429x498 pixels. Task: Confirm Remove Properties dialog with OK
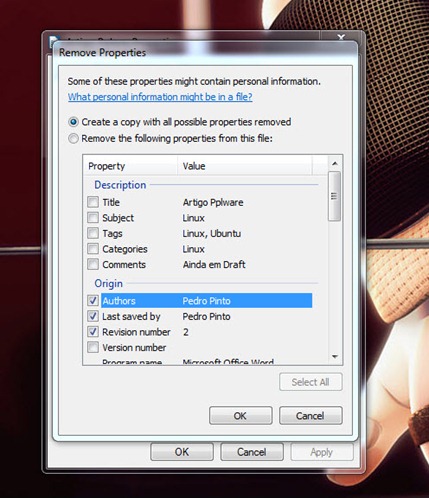click(241, 416)
